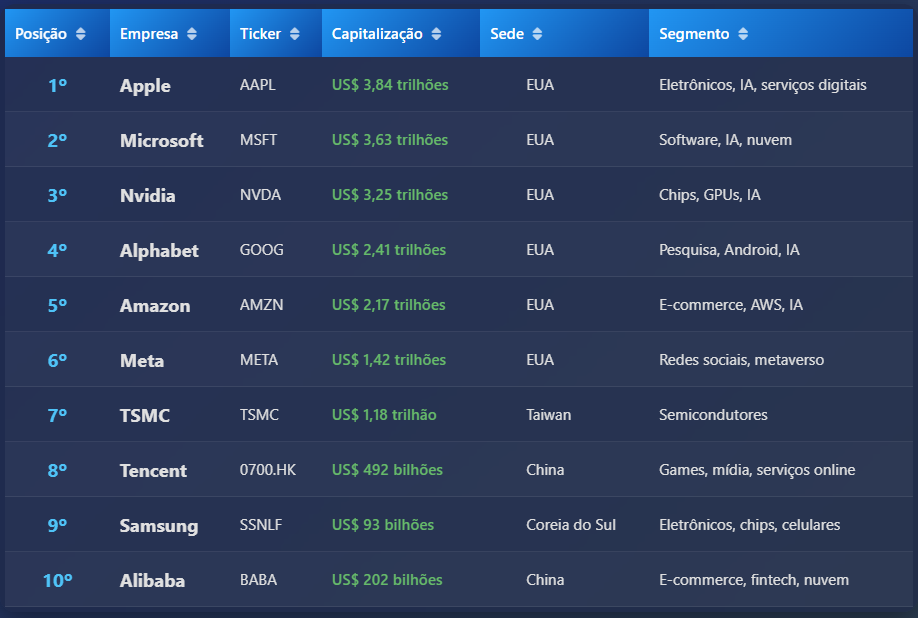Click the company name "Apple"
918x618 pixels.
tap(145, 86)
